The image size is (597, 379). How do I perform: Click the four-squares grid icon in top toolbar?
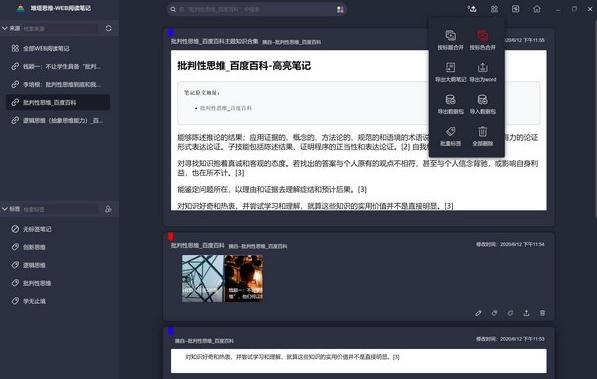point(494,9)
